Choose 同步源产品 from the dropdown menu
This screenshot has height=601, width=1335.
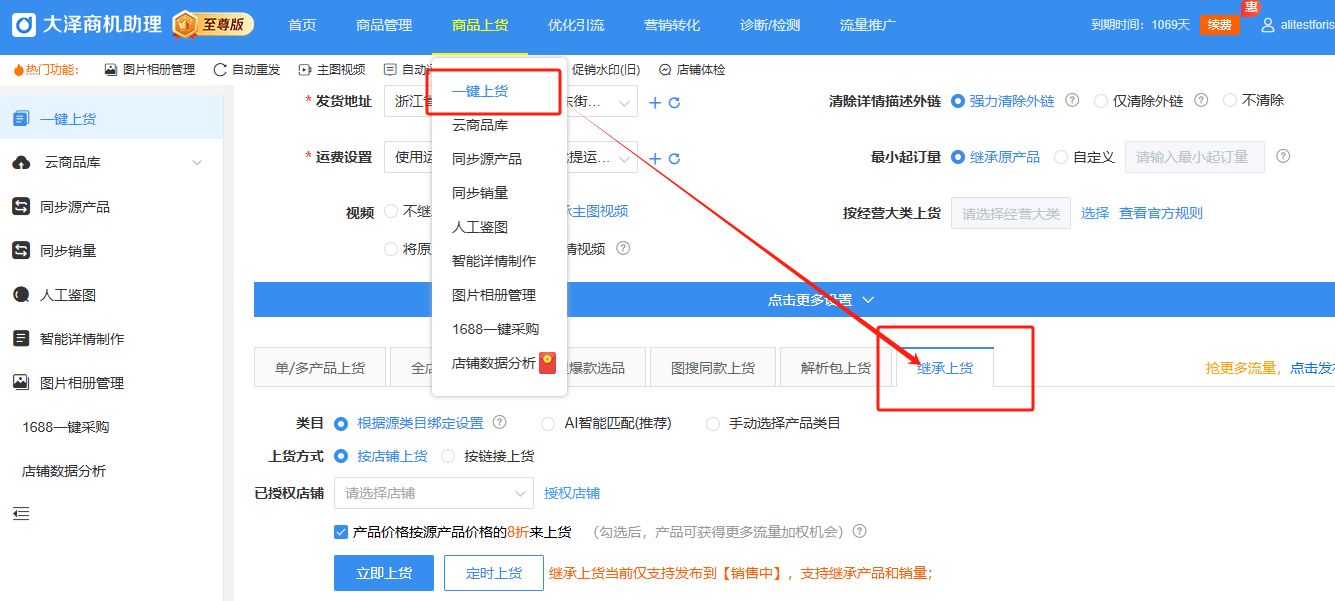(x=487, y=159)
